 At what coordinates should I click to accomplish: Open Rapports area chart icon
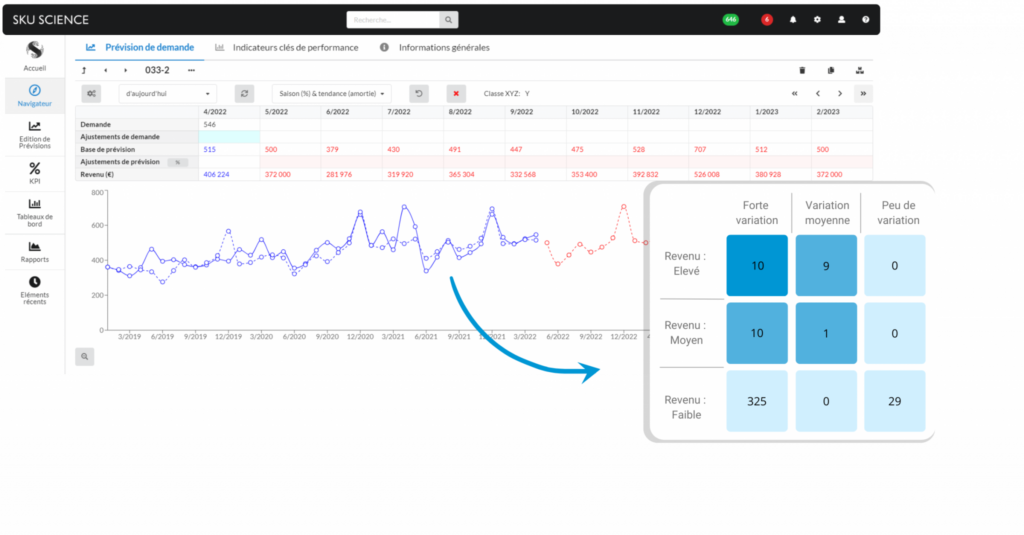click(35, 246)
